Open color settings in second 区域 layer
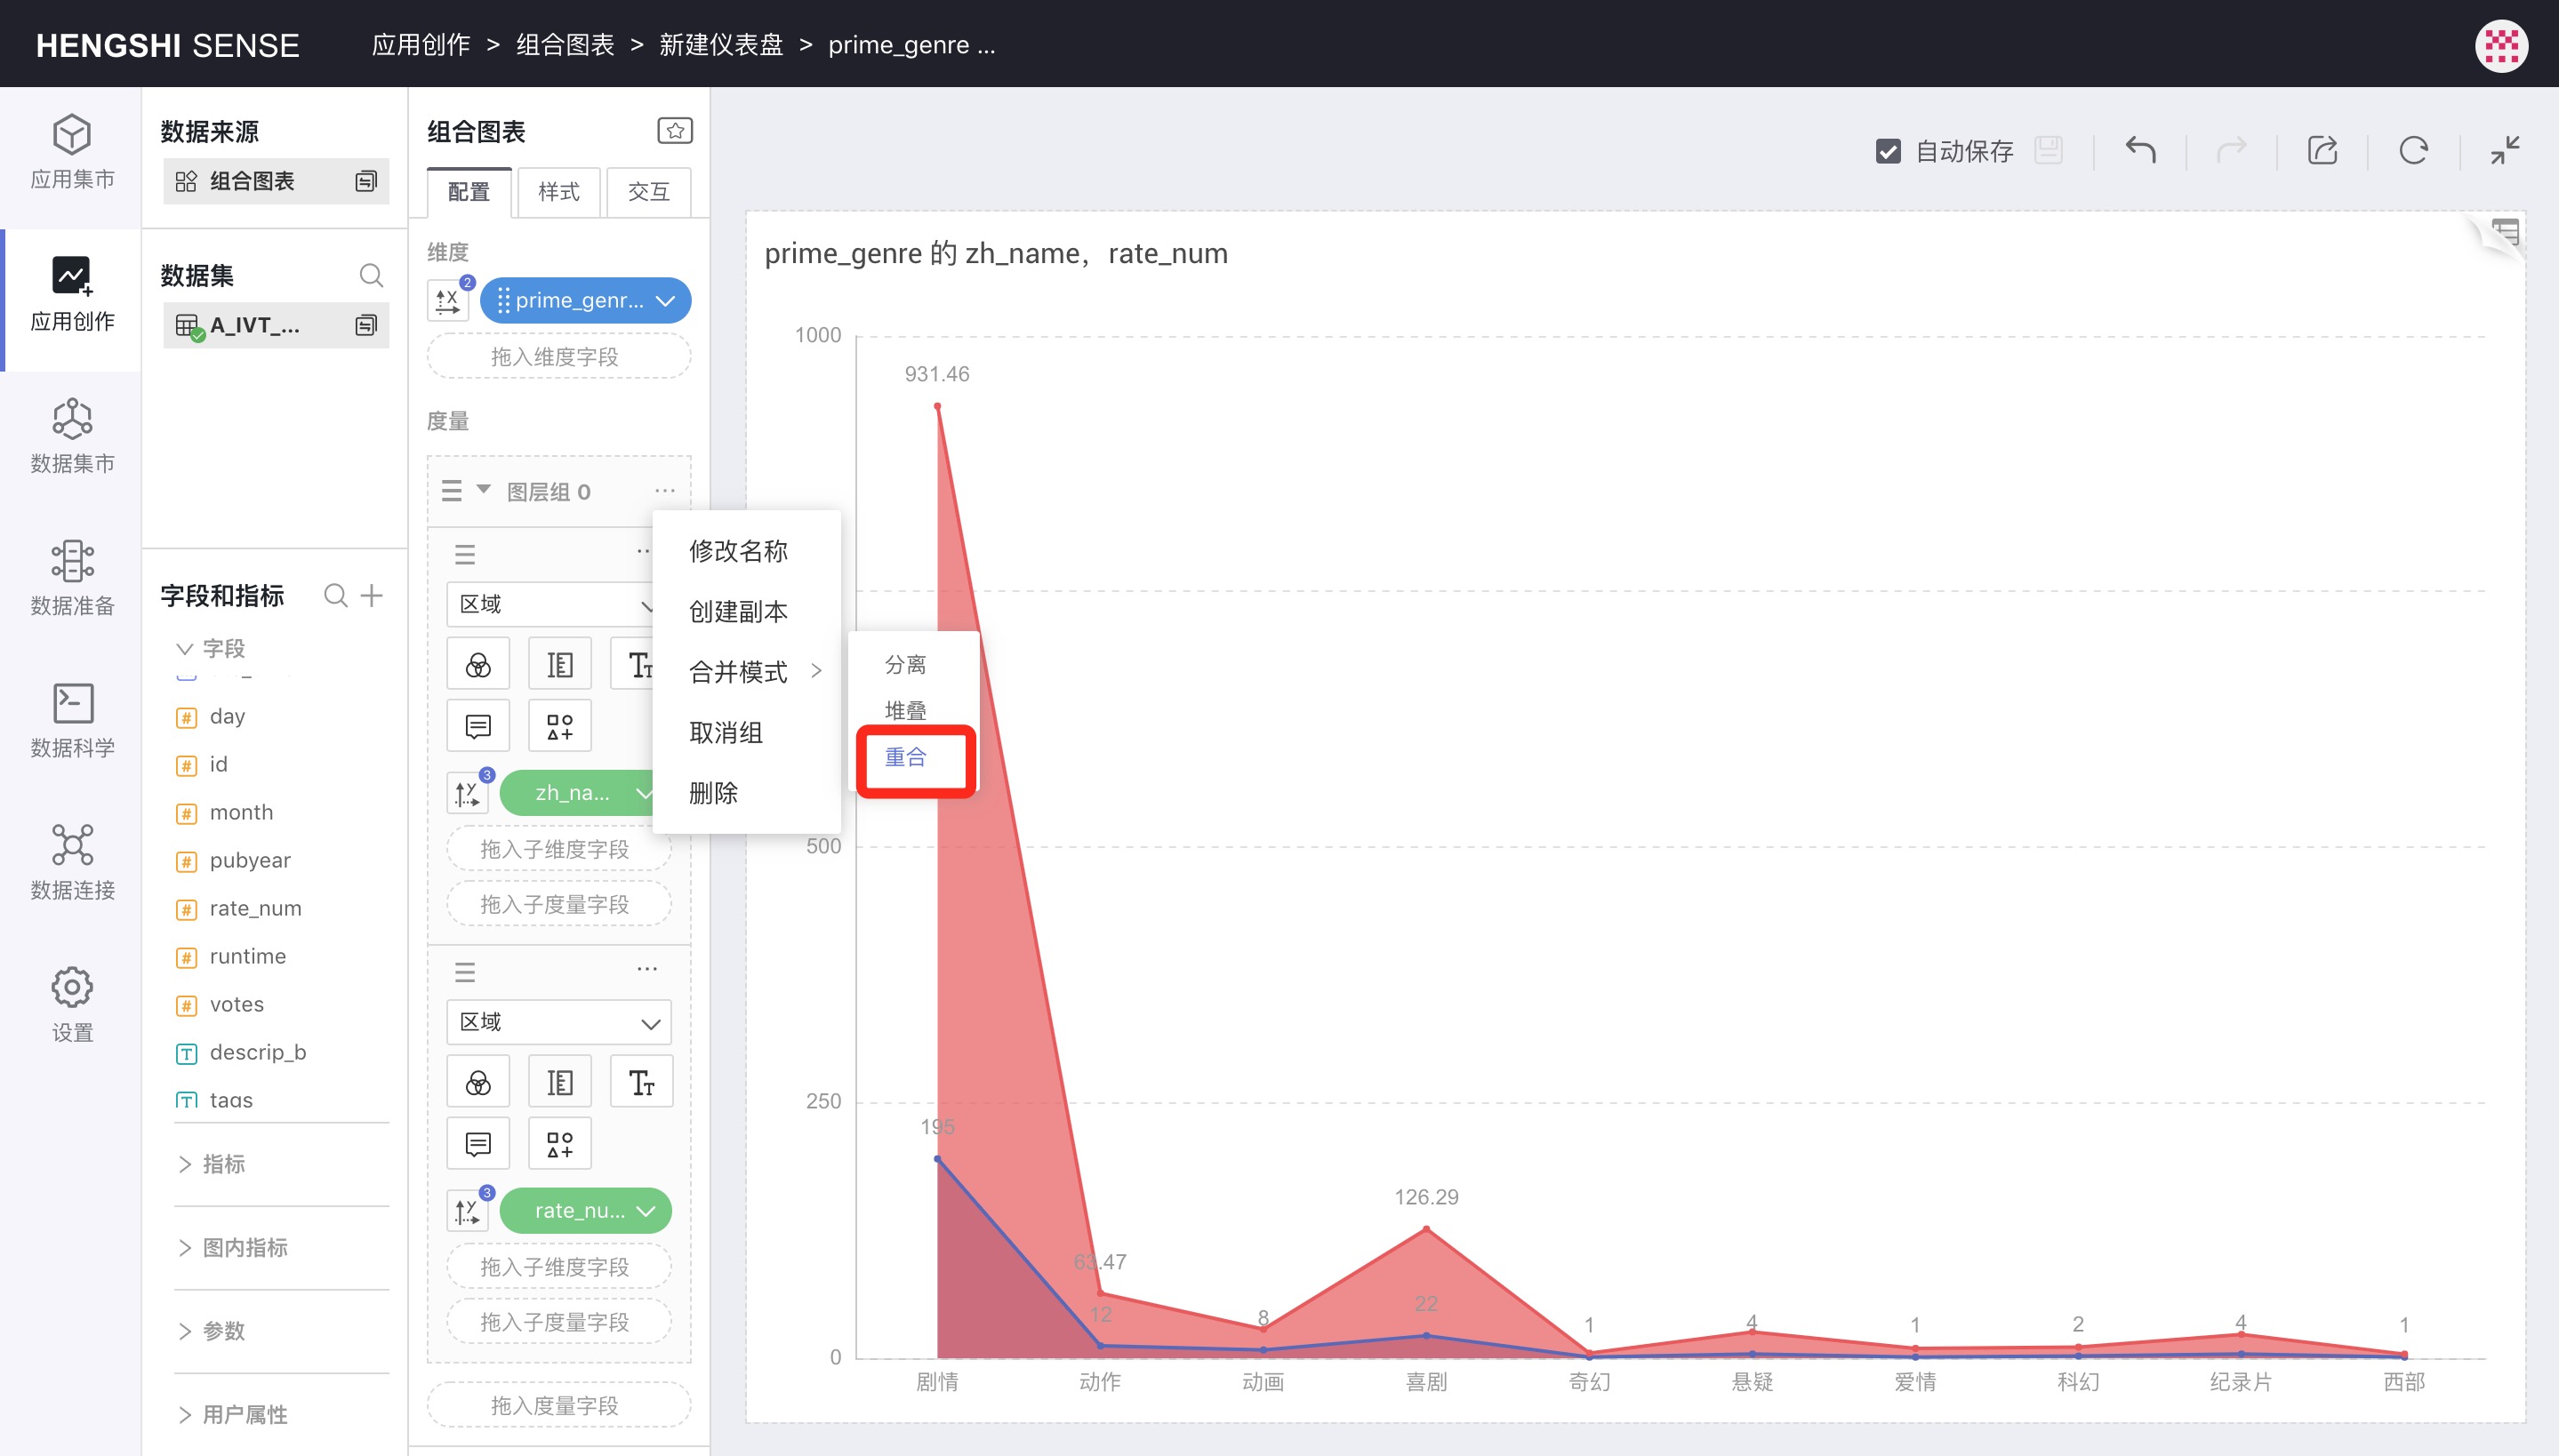2559x1456 pixels. [478, 1082]
